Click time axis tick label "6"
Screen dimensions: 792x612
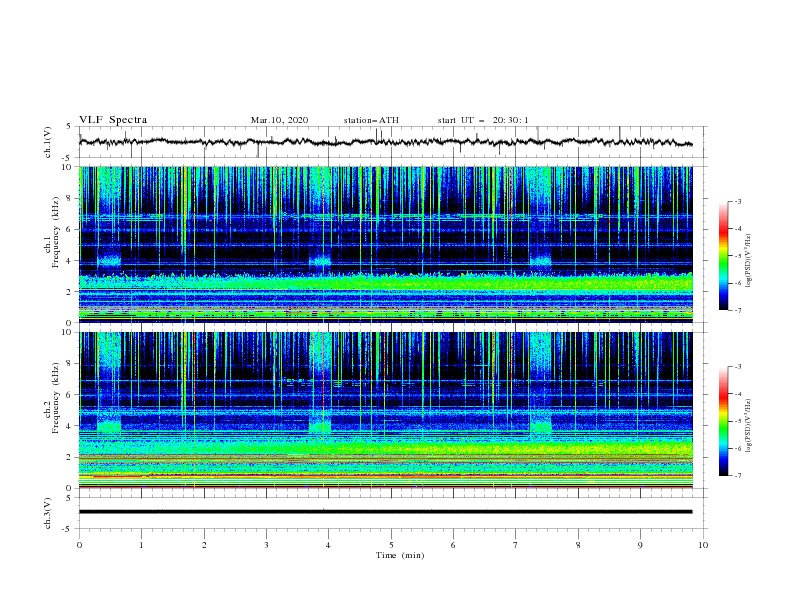pyautogui.click(x=453, y=545)
